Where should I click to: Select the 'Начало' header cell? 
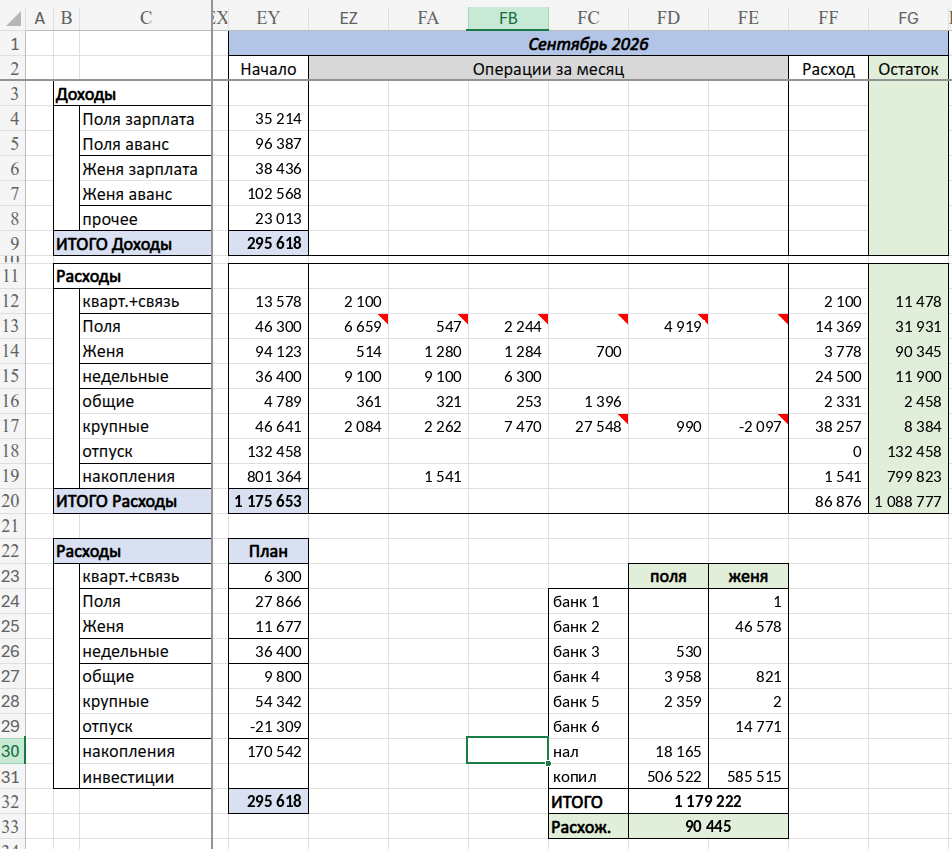click(268, 69)
